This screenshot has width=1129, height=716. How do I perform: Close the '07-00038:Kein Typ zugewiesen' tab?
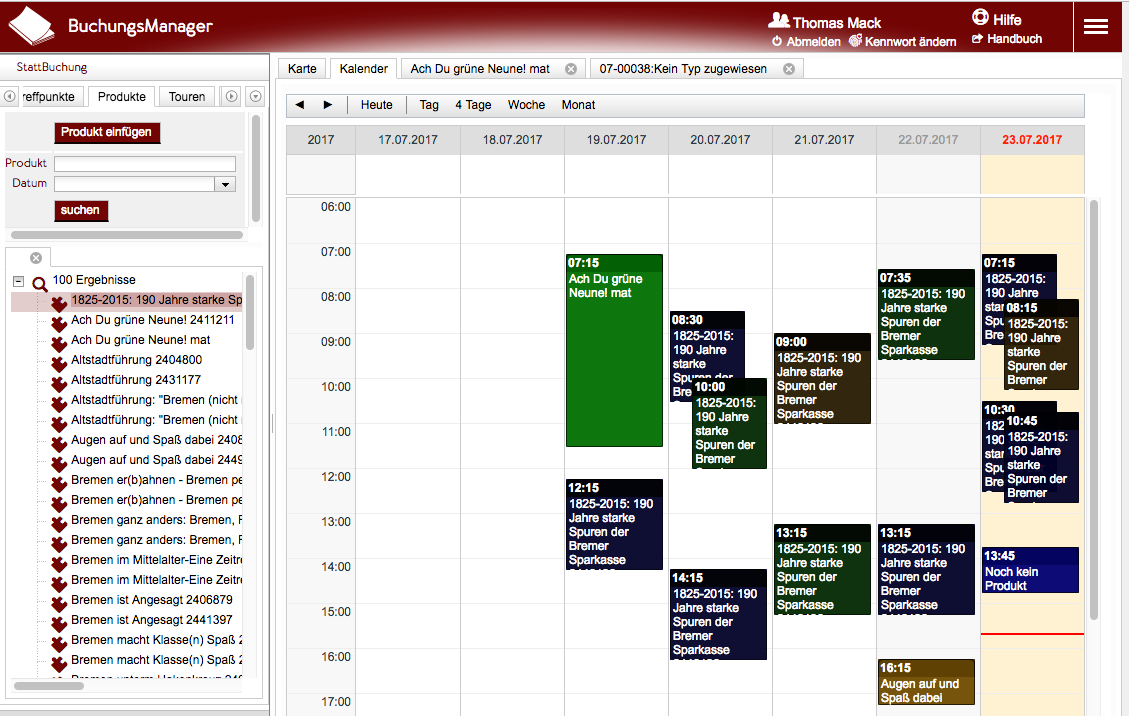click(789, 69)
